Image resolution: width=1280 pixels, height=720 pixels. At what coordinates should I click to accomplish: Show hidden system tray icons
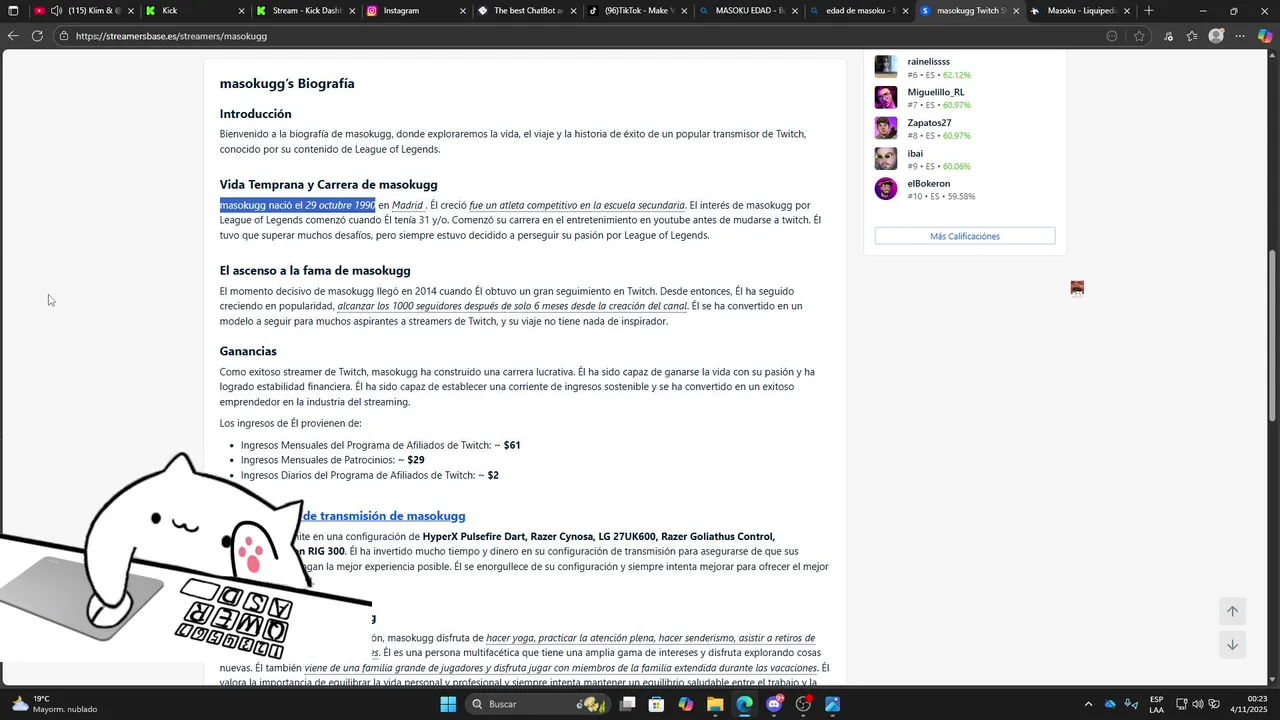(x=1089, y=704)
